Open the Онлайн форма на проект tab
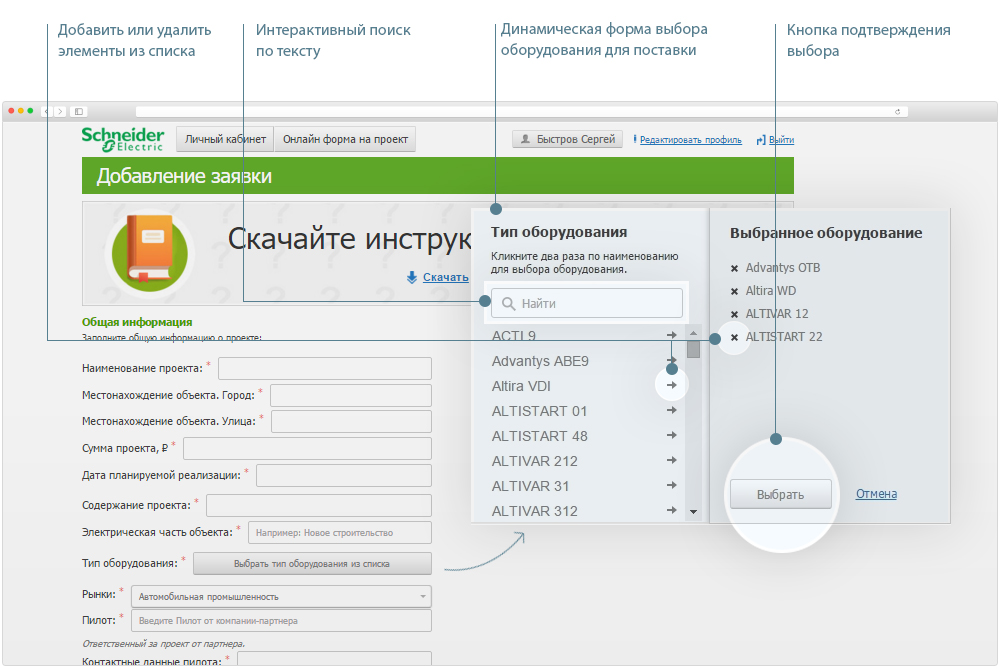 [x=345, y=139]
